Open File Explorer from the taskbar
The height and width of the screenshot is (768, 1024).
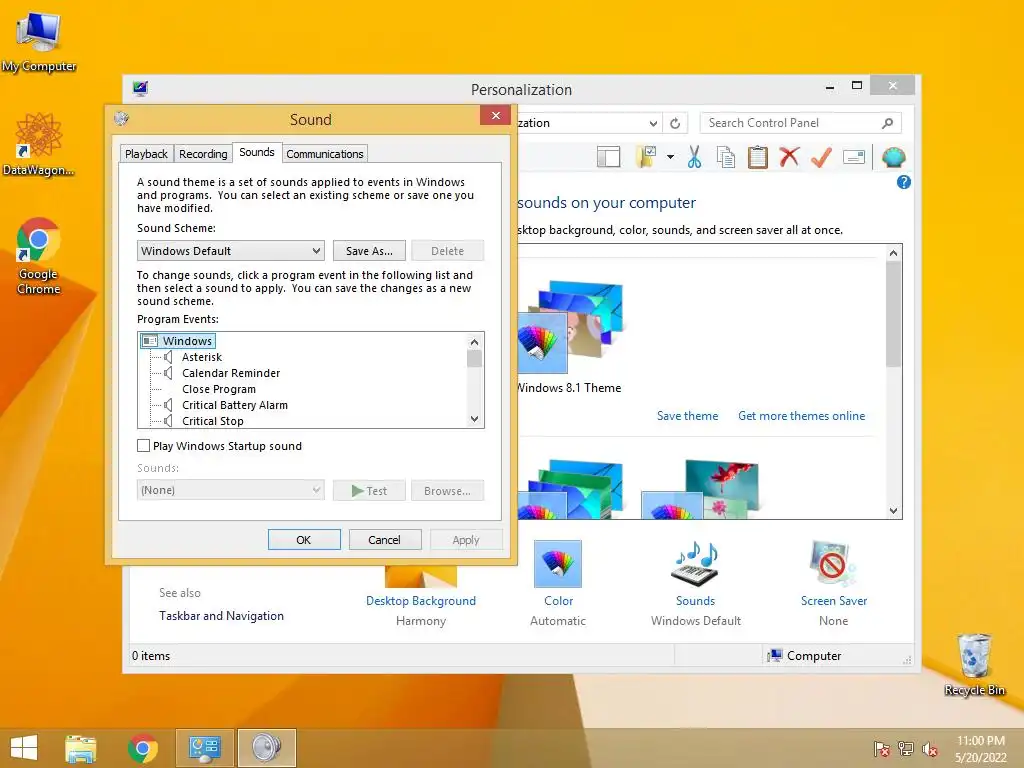80,748
